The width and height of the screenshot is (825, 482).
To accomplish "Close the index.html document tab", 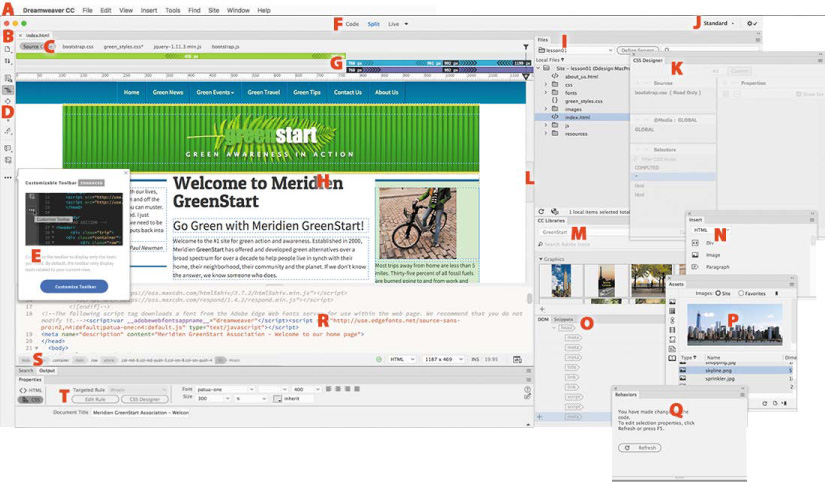I will [21, 35].
